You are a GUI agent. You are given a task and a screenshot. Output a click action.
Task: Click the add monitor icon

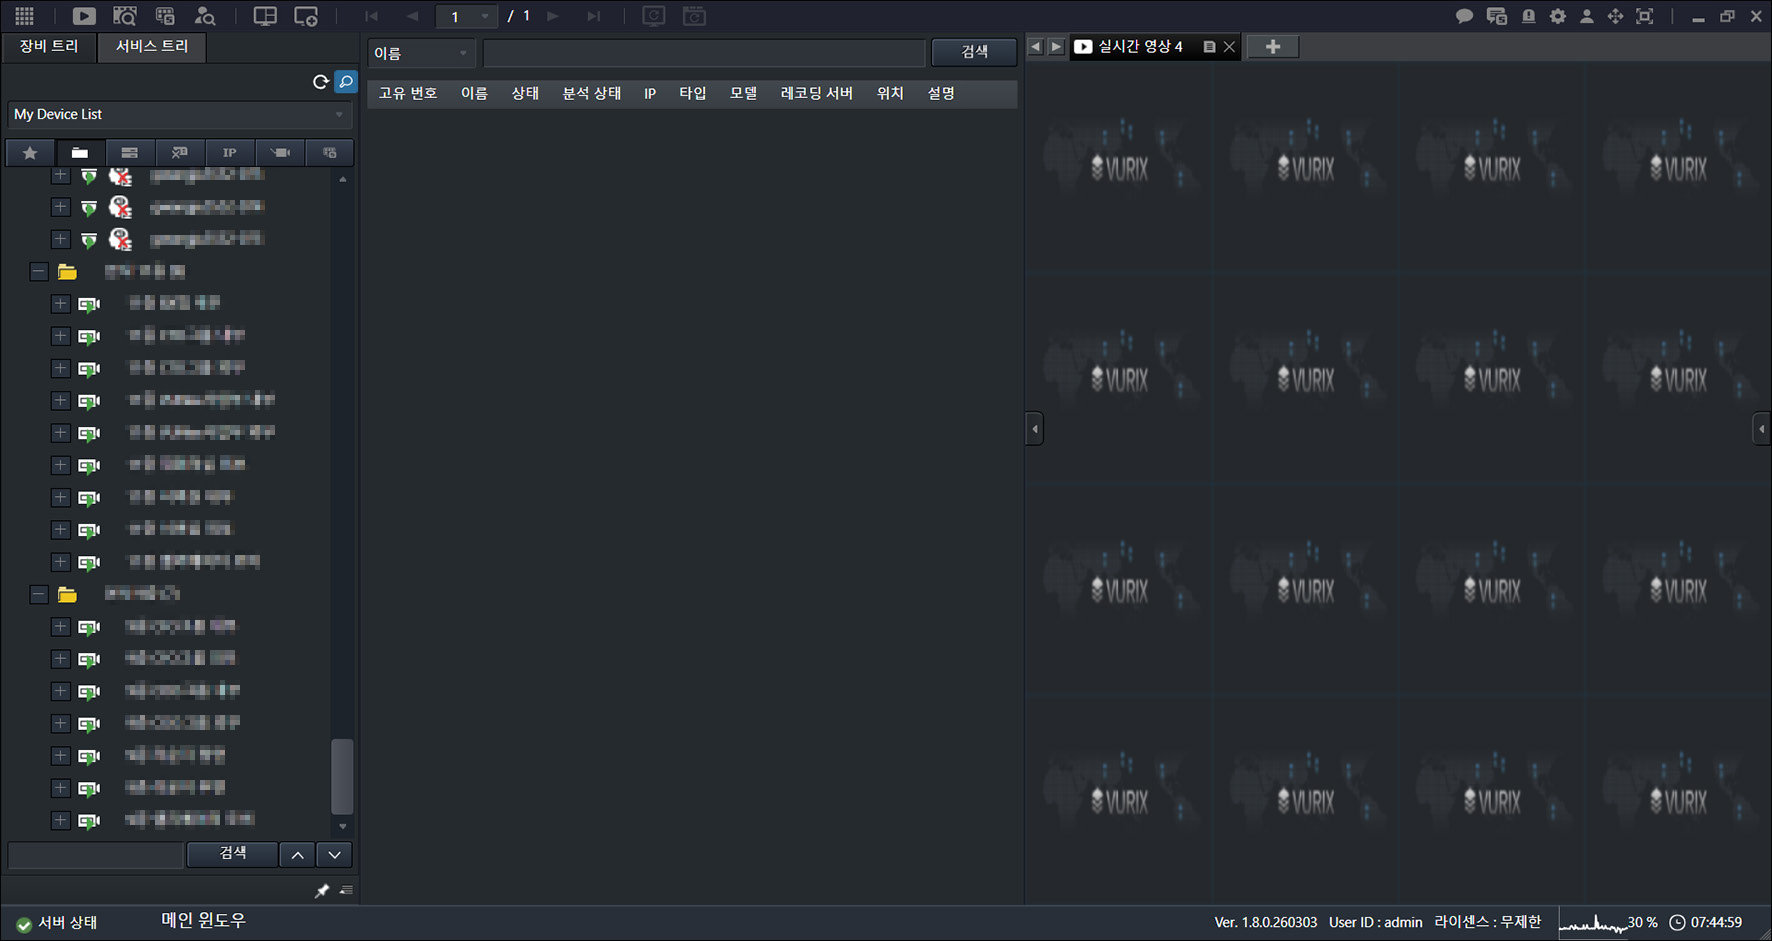(x=306, y=16)
